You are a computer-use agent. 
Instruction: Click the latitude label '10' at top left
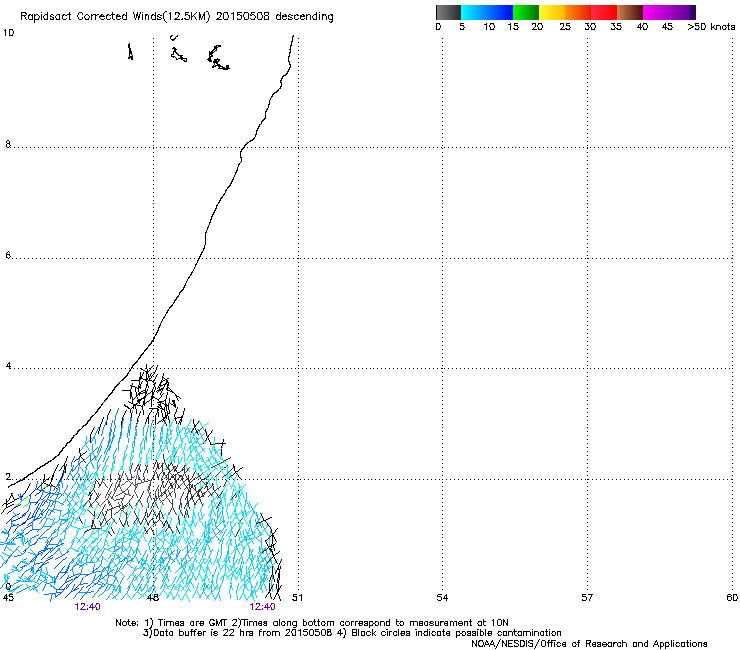coord(8,33)
